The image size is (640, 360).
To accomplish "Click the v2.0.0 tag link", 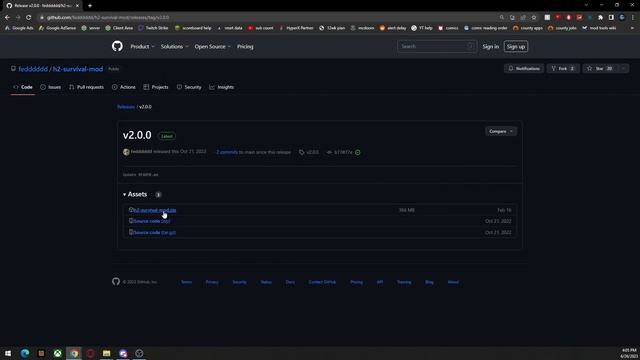I will point(309,152).
